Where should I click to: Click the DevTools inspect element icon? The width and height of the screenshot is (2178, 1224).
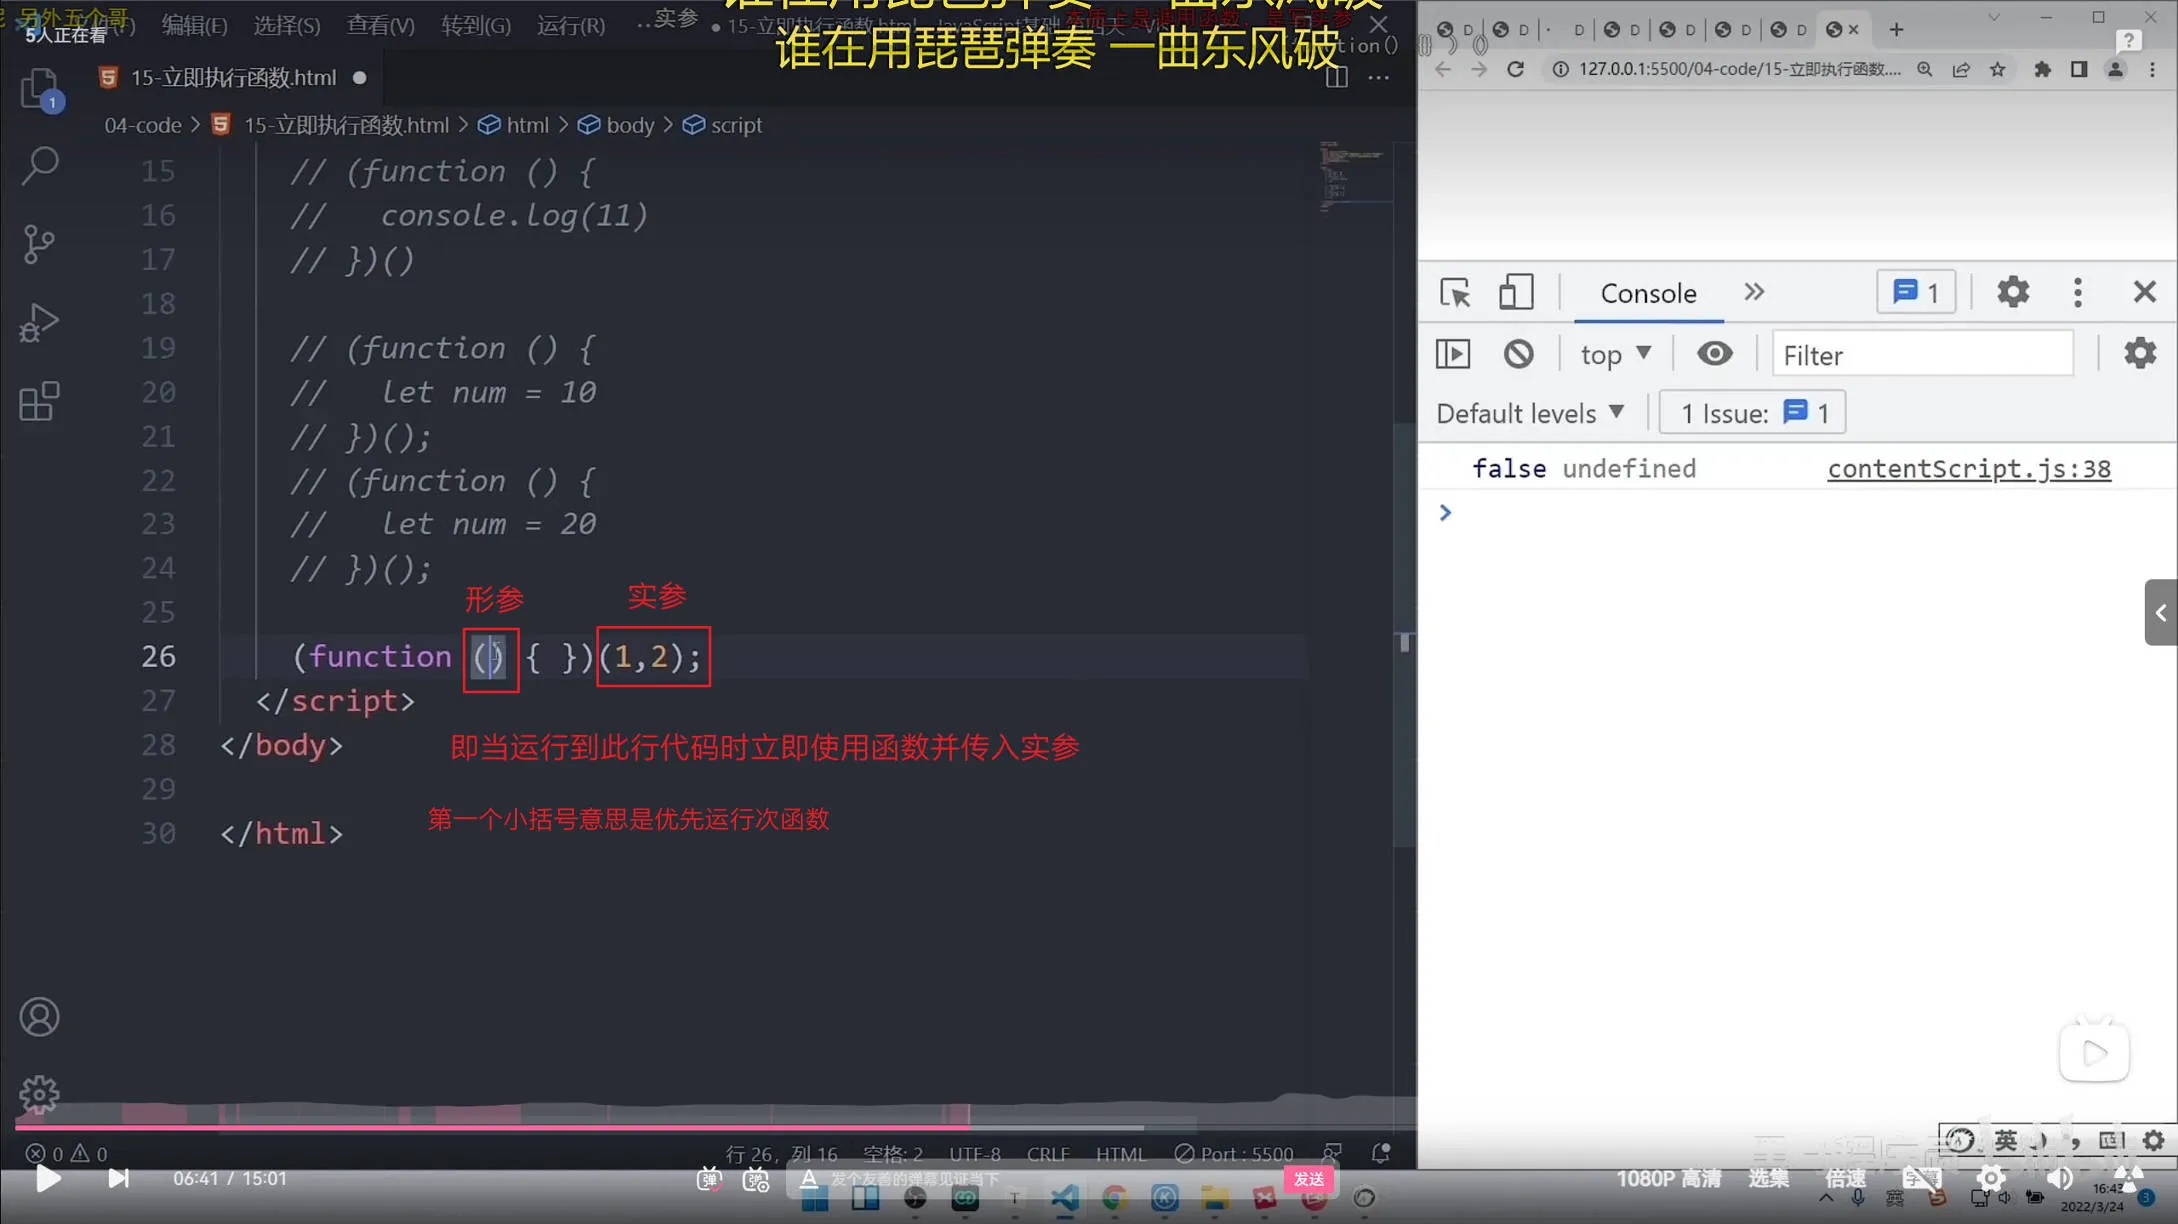coord(1455,293)
